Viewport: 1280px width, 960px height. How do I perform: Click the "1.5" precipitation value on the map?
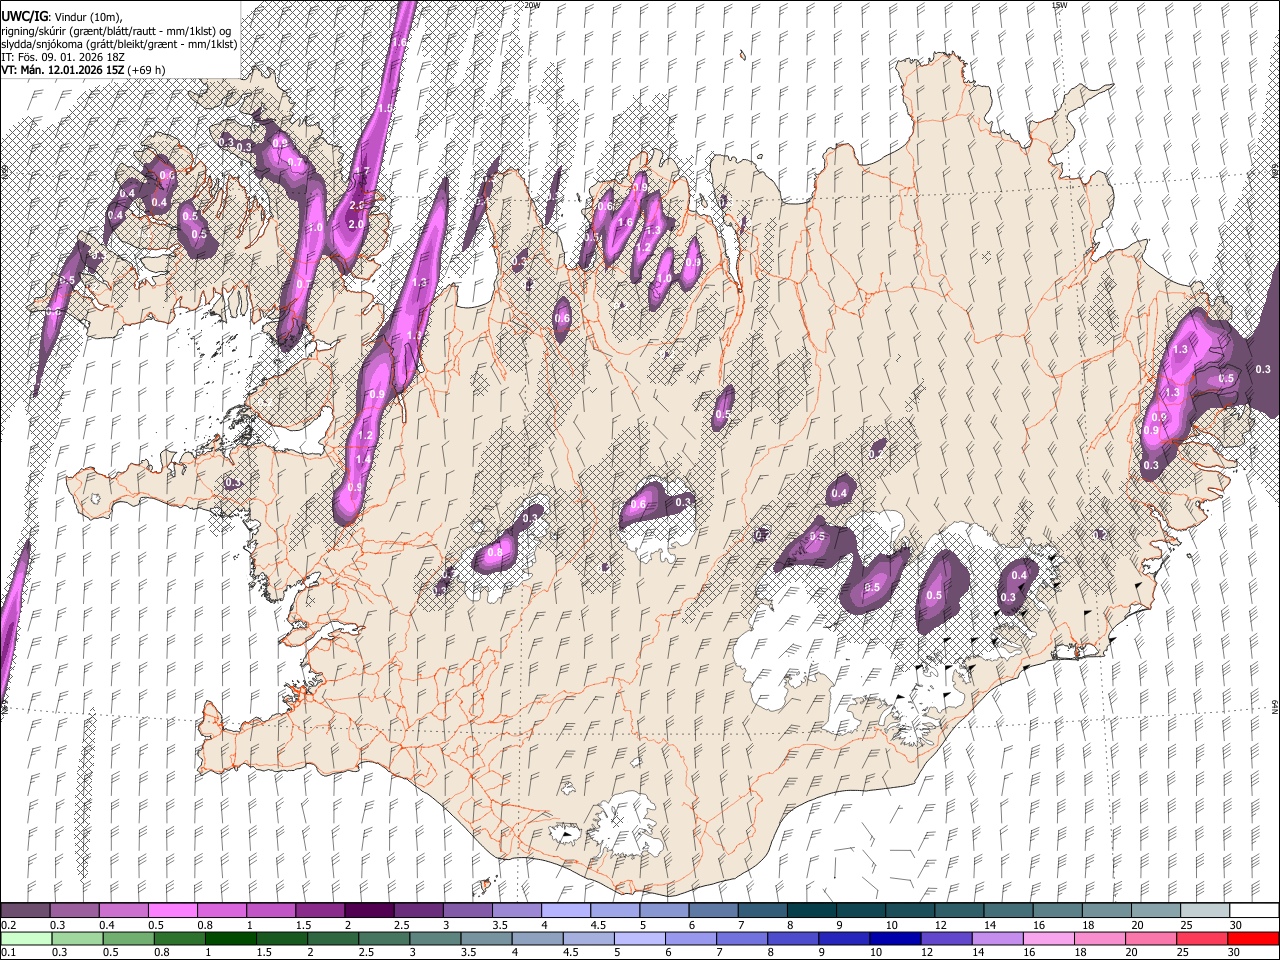pyautogui.click(x=385, y=108)
